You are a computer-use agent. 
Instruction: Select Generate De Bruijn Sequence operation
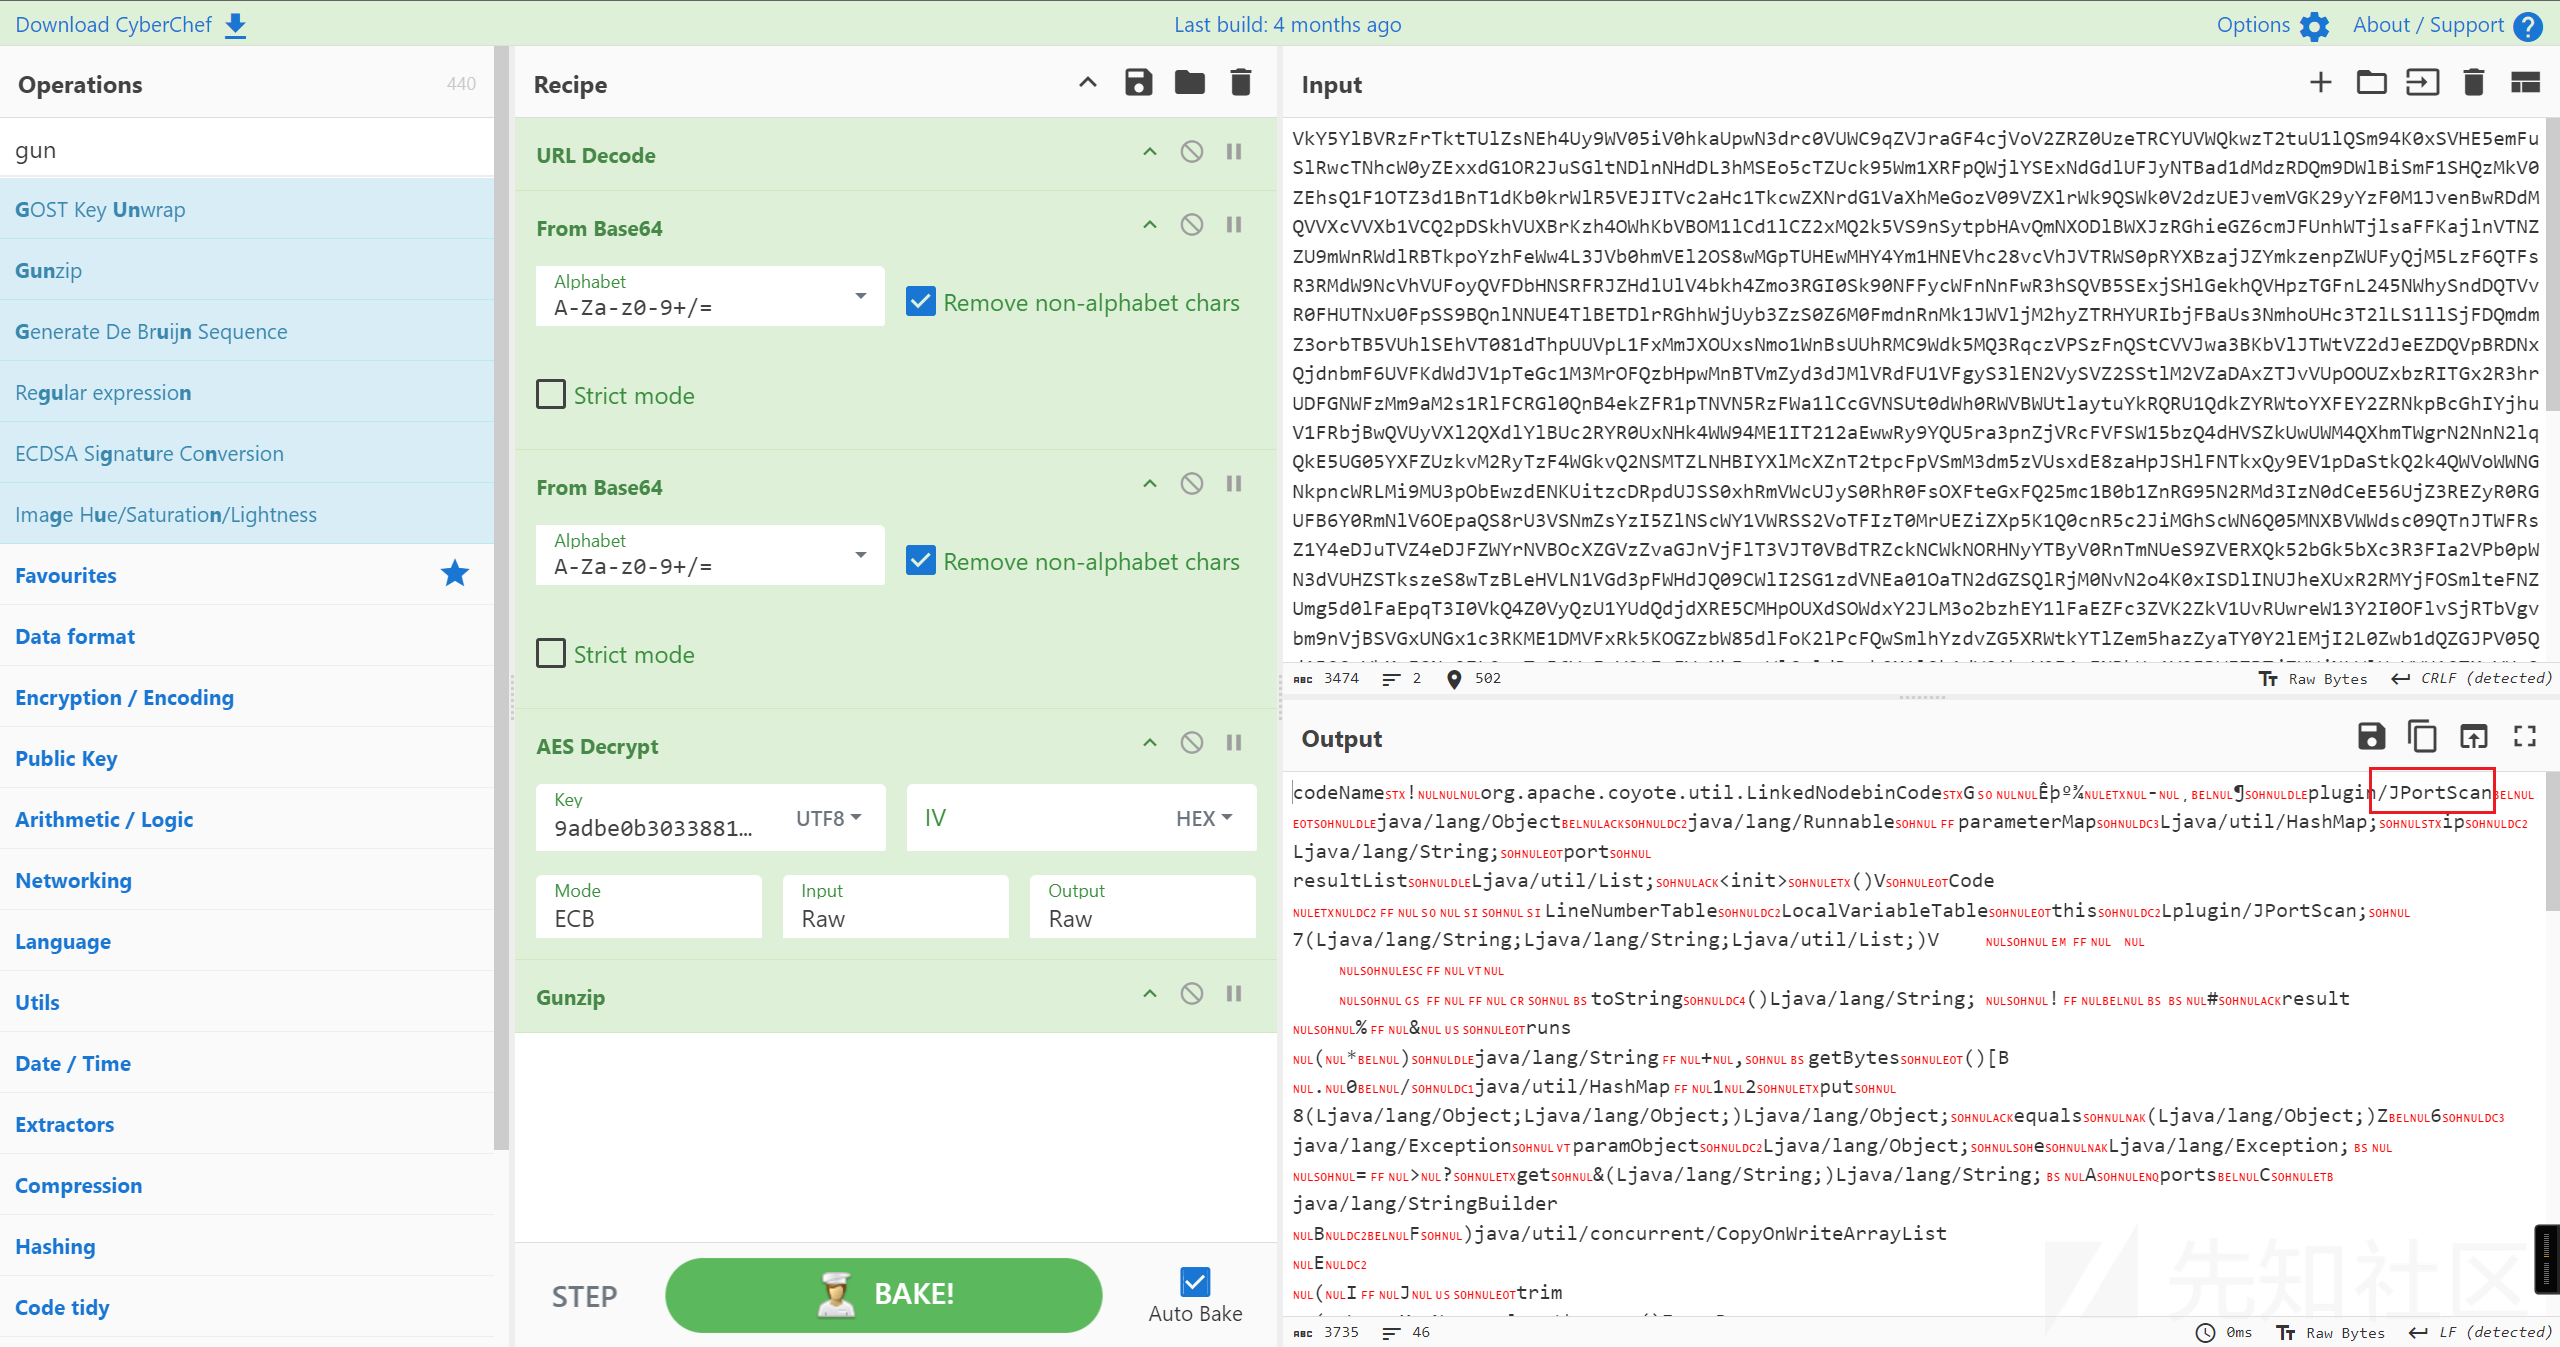pos(247,331)
